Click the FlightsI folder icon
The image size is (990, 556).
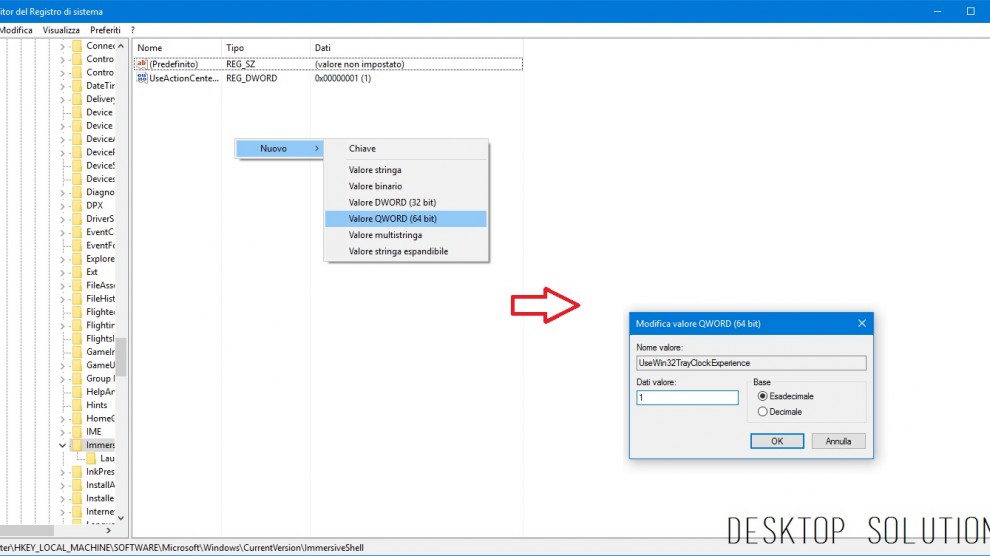(x=77, y=339)
